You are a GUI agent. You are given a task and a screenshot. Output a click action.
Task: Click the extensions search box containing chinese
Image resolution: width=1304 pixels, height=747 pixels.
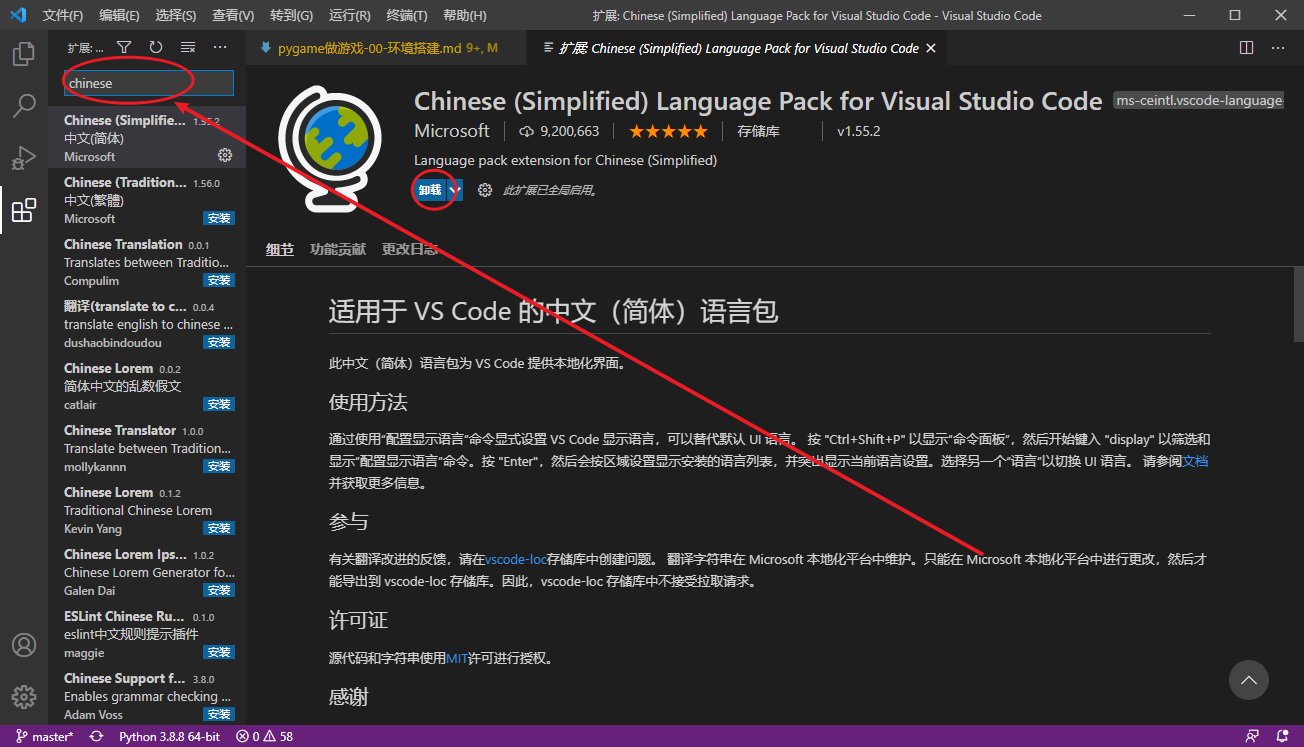[148, 83]
